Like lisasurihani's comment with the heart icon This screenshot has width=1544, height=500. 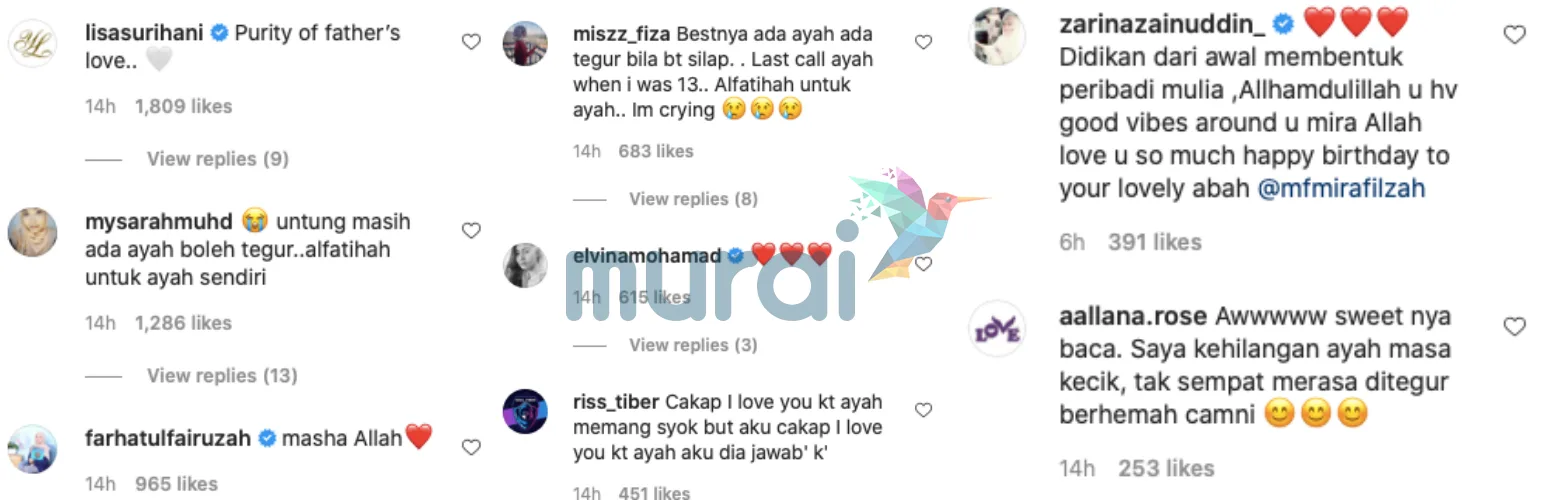tap(471, 42)
